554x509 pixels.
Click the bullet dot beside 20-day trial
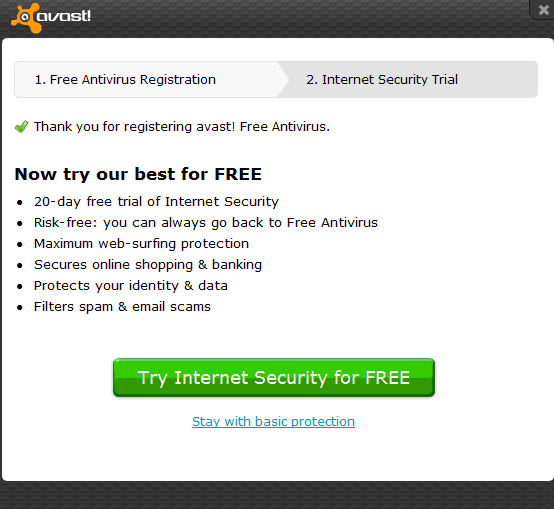[x=20, y=202]
